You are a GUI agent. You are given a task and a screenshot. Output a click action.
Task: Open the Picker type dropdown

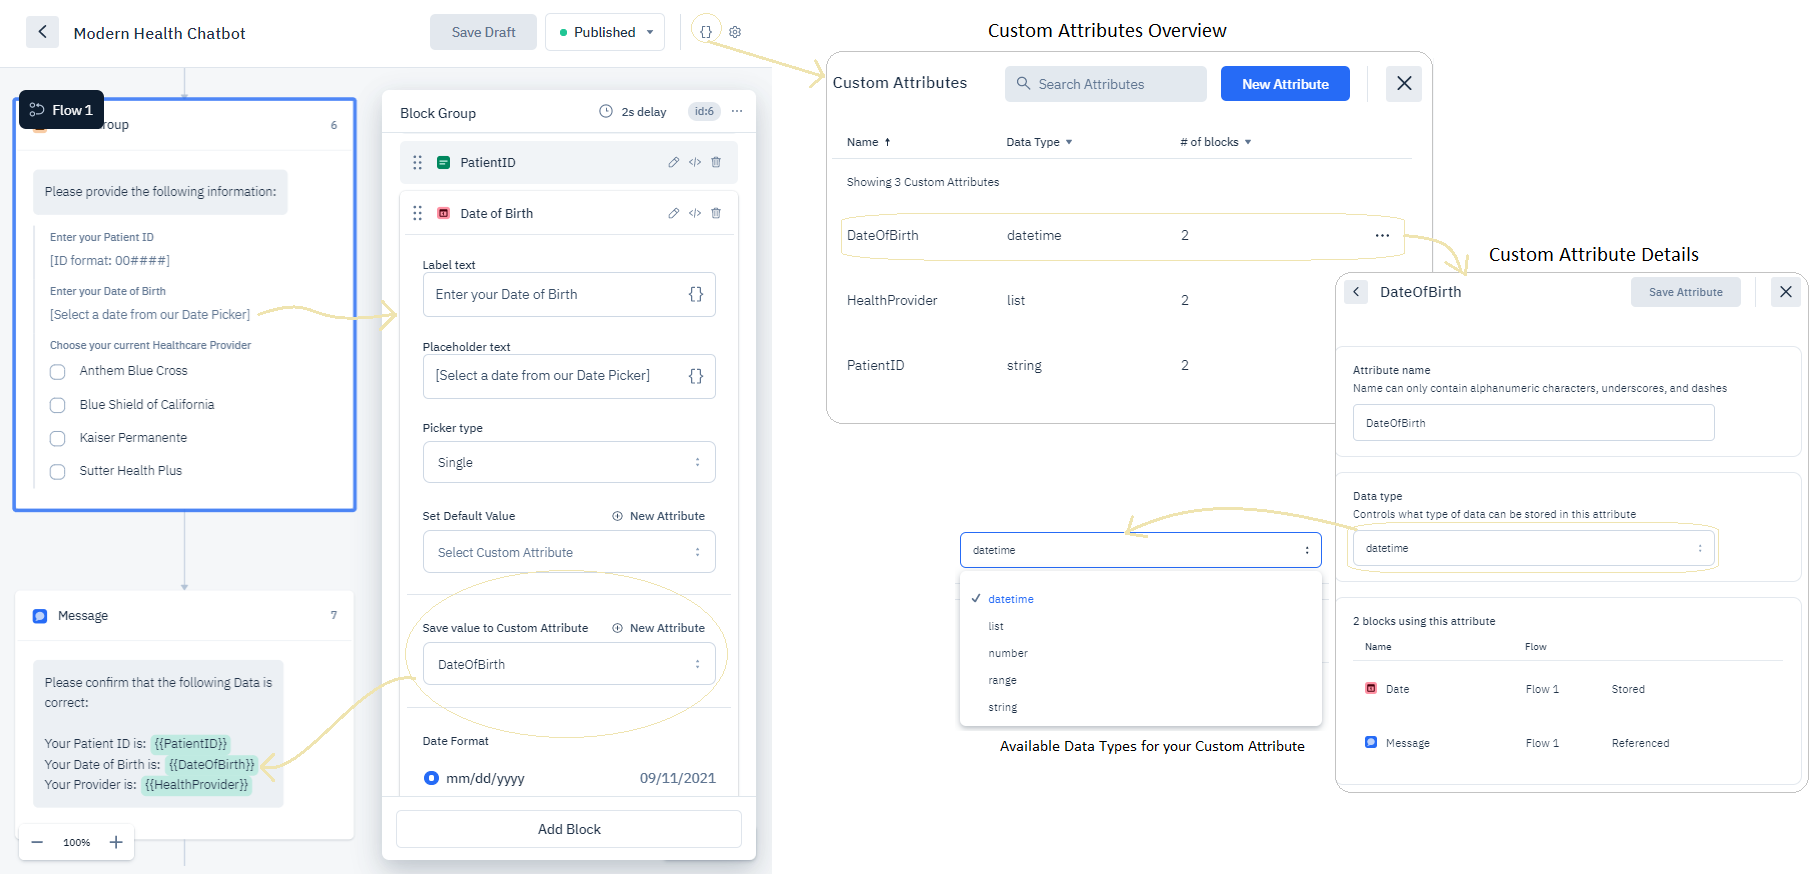[x=569, y=462]
